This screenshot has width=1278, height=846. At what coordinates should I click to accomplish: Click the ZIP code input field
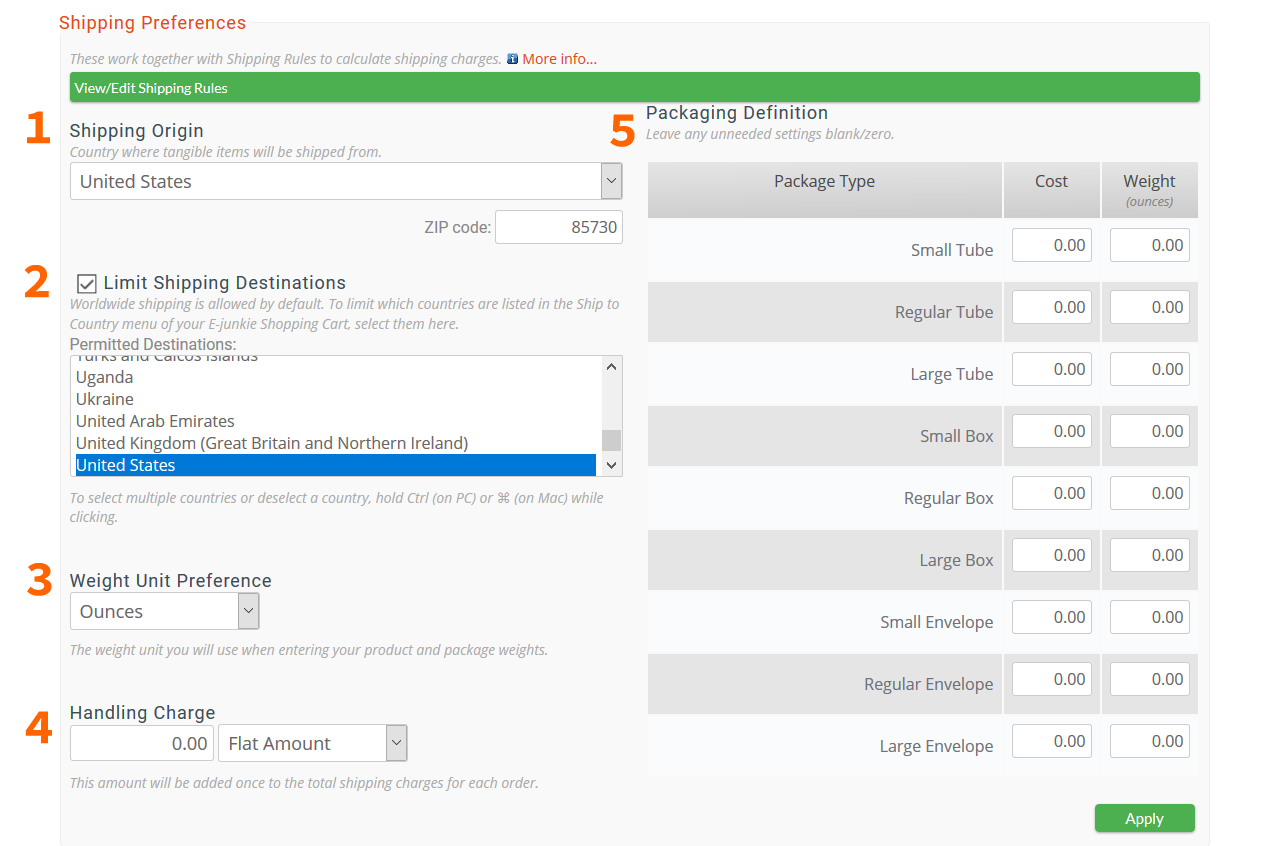pyautogui.click(x=558, y=228)
